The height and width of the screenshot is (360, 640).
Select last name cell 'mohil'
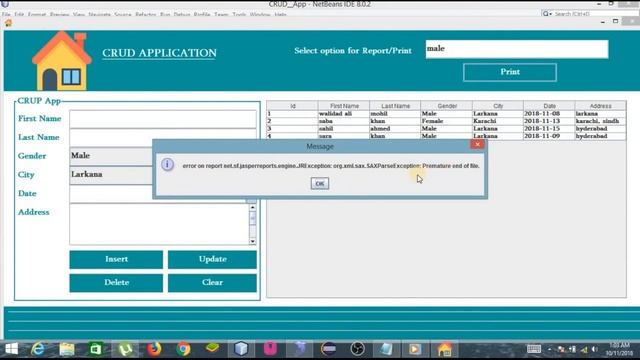point(395,113)
